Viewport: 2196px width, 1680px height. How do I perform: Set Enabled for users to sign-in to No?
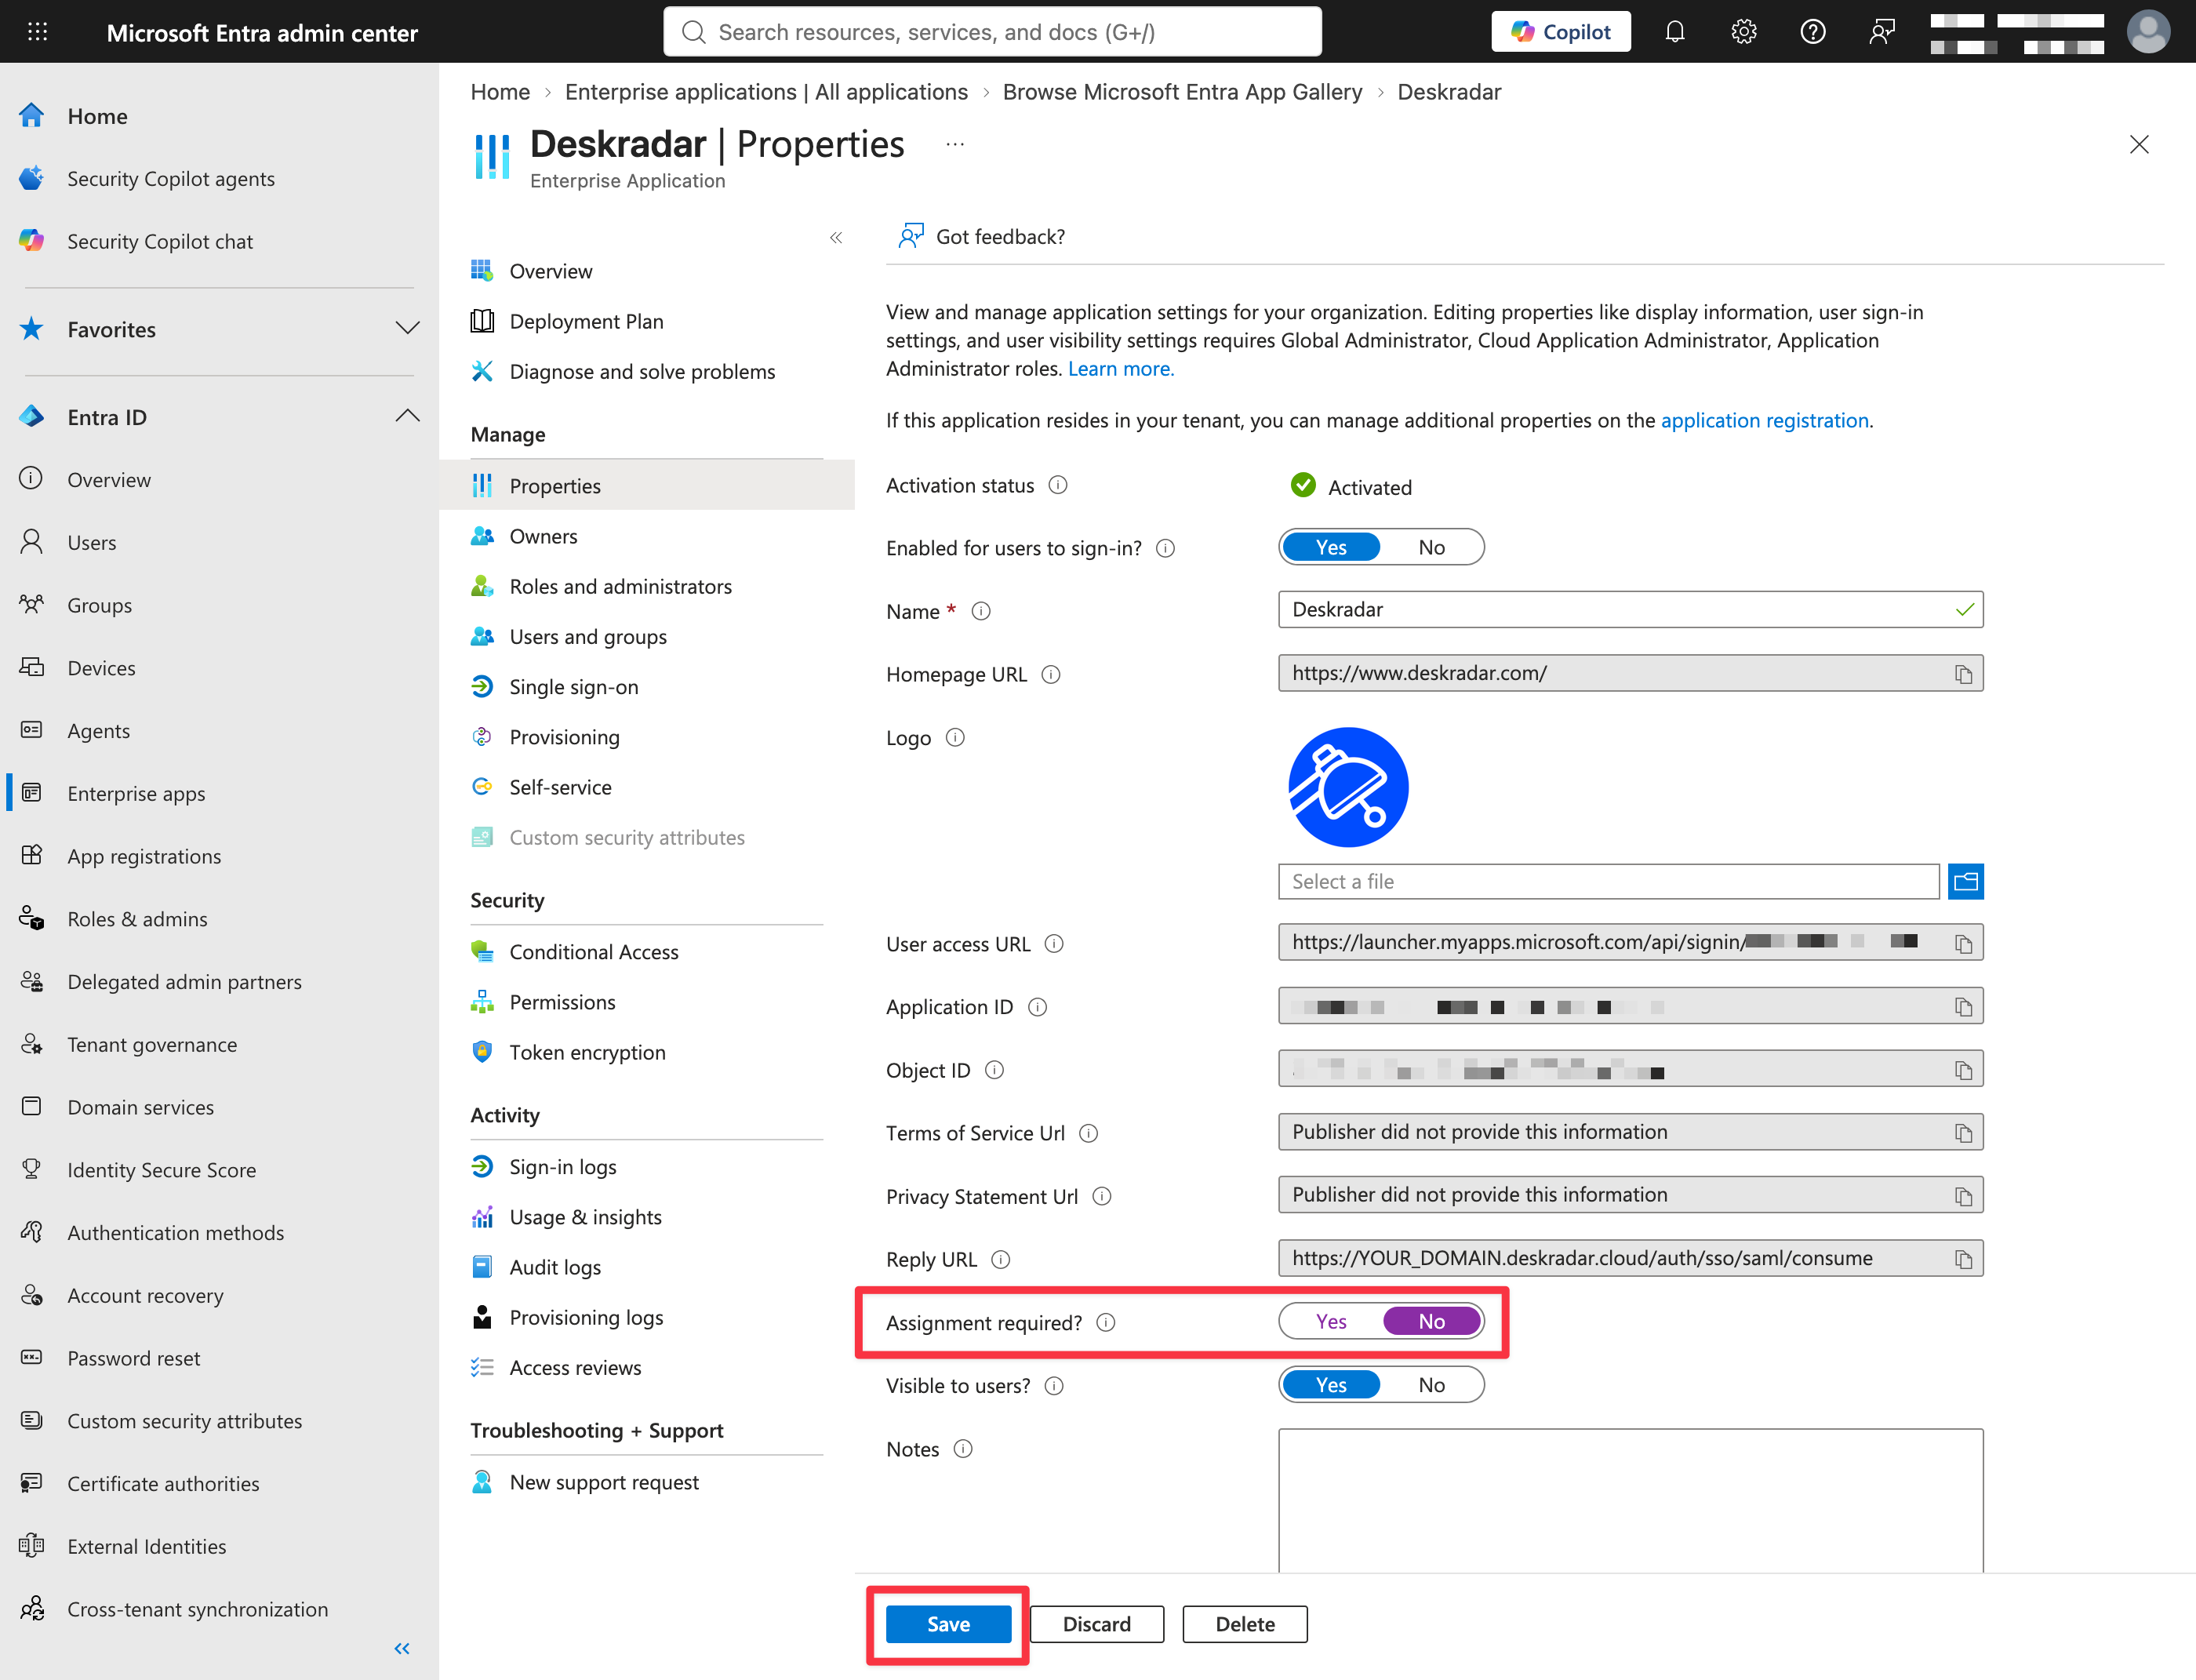pos(1431,547)
